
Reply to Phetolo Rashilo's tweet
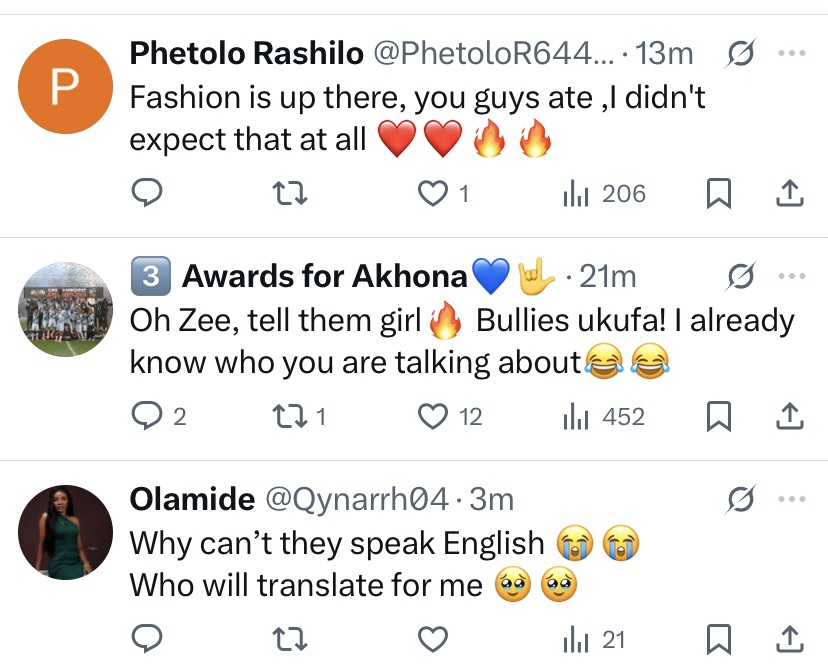[146, 193]
